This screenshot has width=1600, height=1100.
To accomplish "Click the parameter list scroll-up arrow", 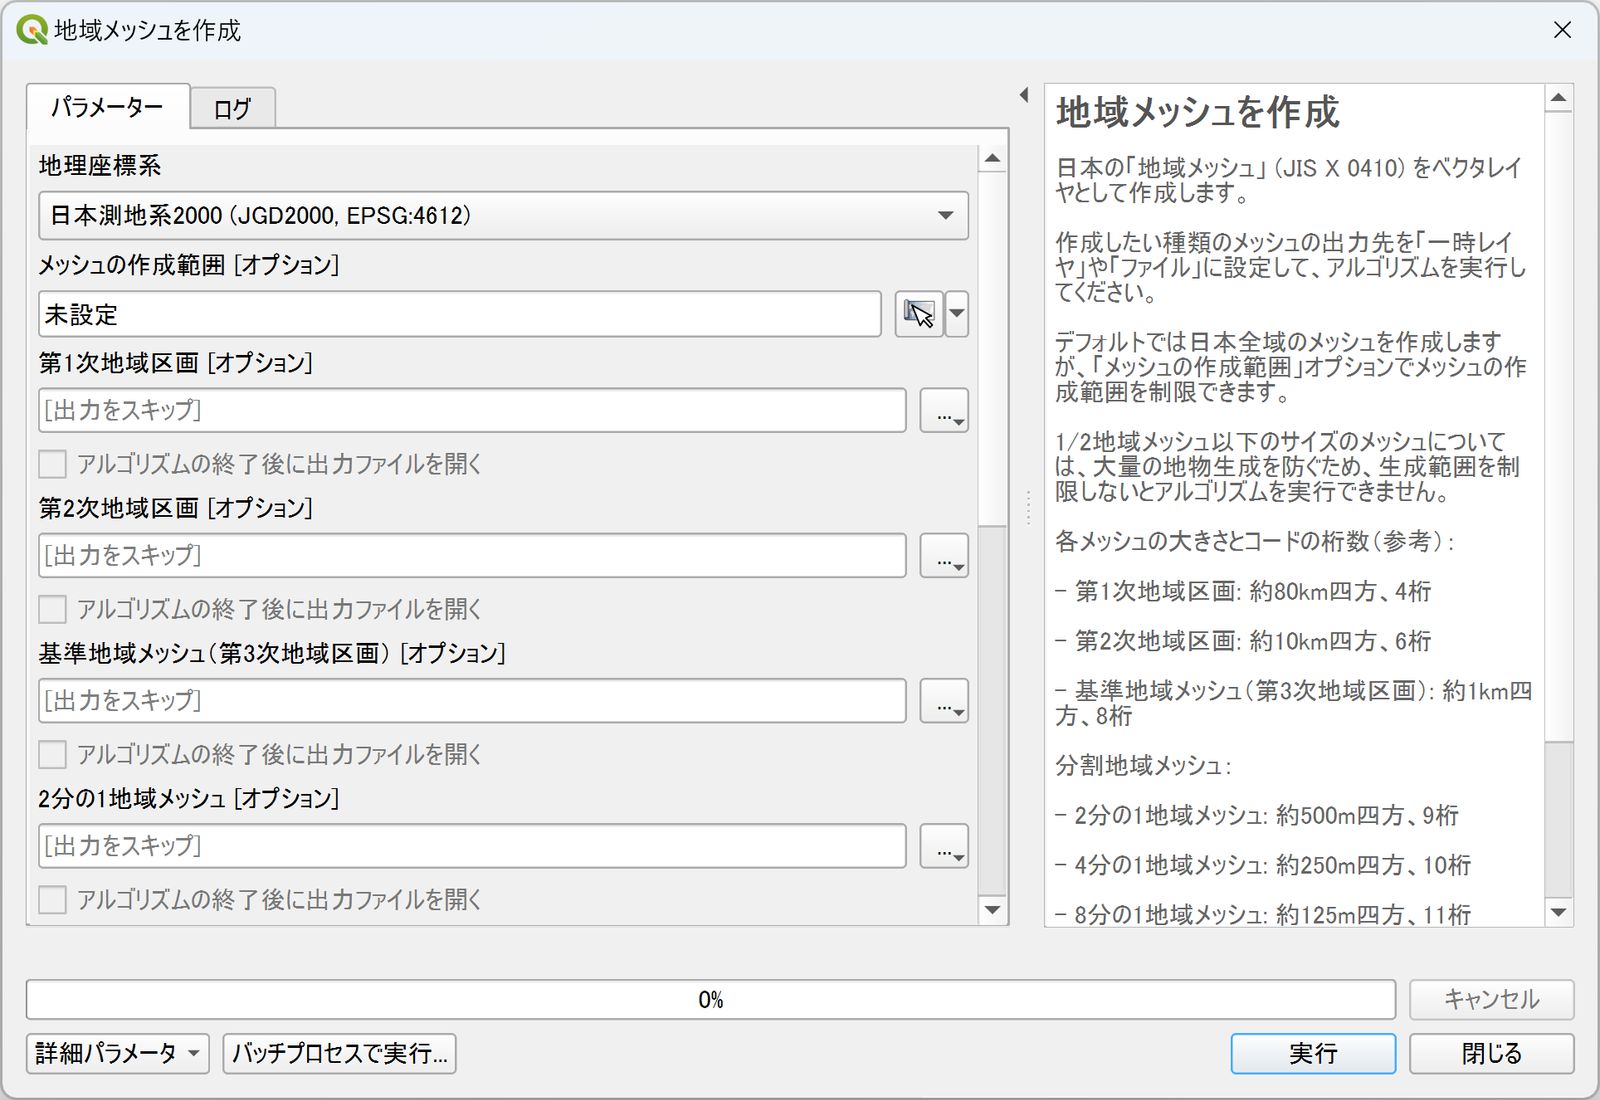I will 992,159.
